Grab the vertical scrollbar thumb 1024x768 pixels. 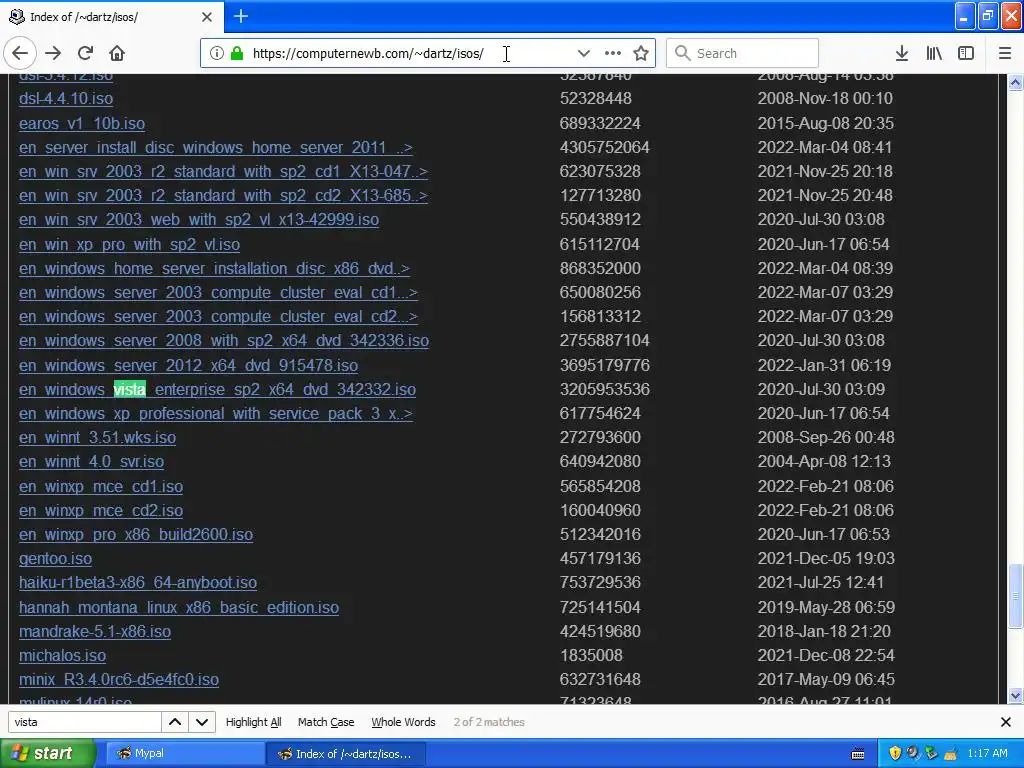pos(1015,596)
